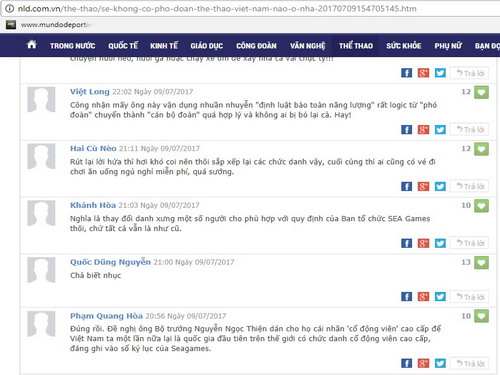
Task: Share Việt Long's comment on Google Plus
Action: (423, 129)
